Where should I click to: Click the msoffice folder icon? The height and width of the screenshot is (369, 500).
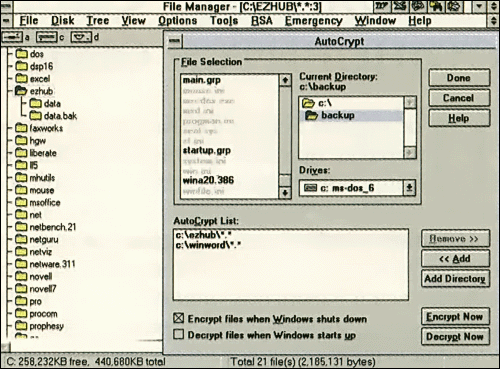[x=22, y=202]
